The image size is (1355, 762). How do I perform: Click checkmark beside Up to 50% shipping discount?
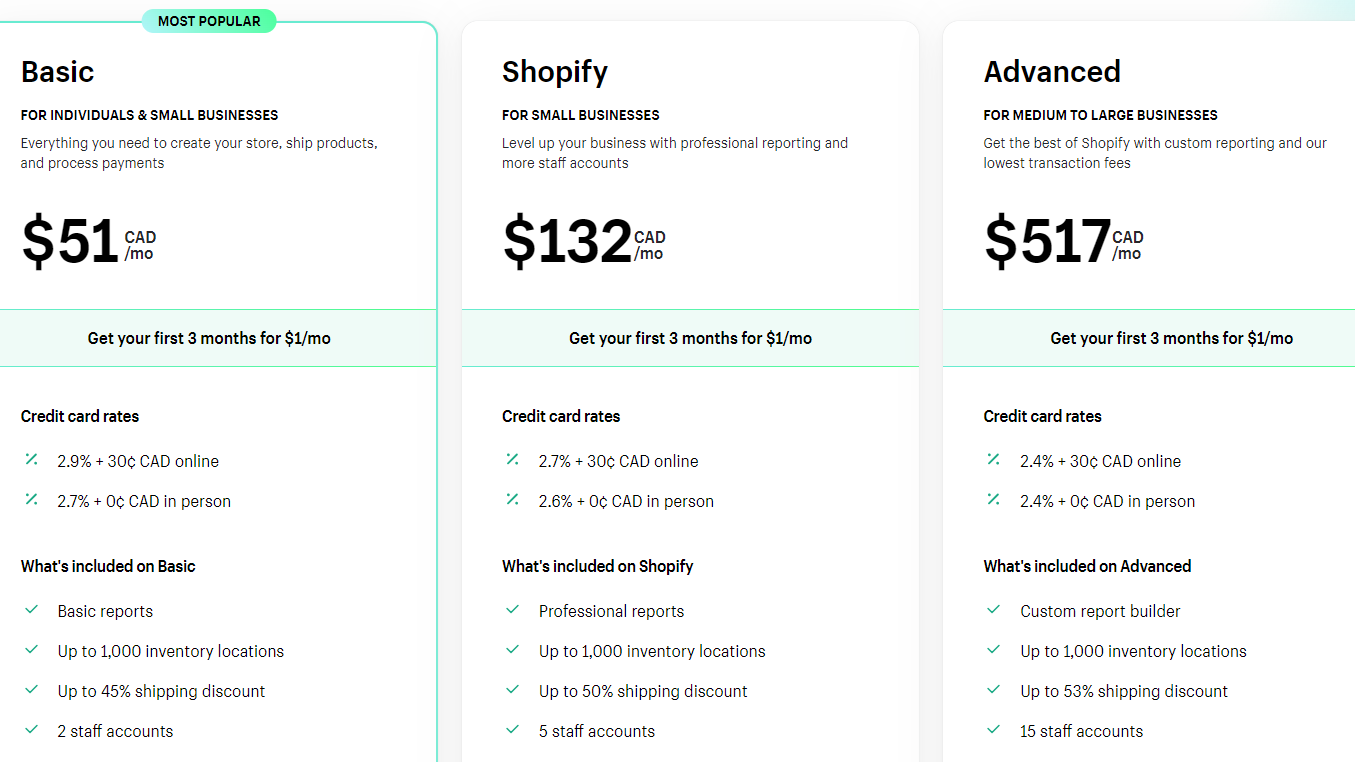(513, 690)
